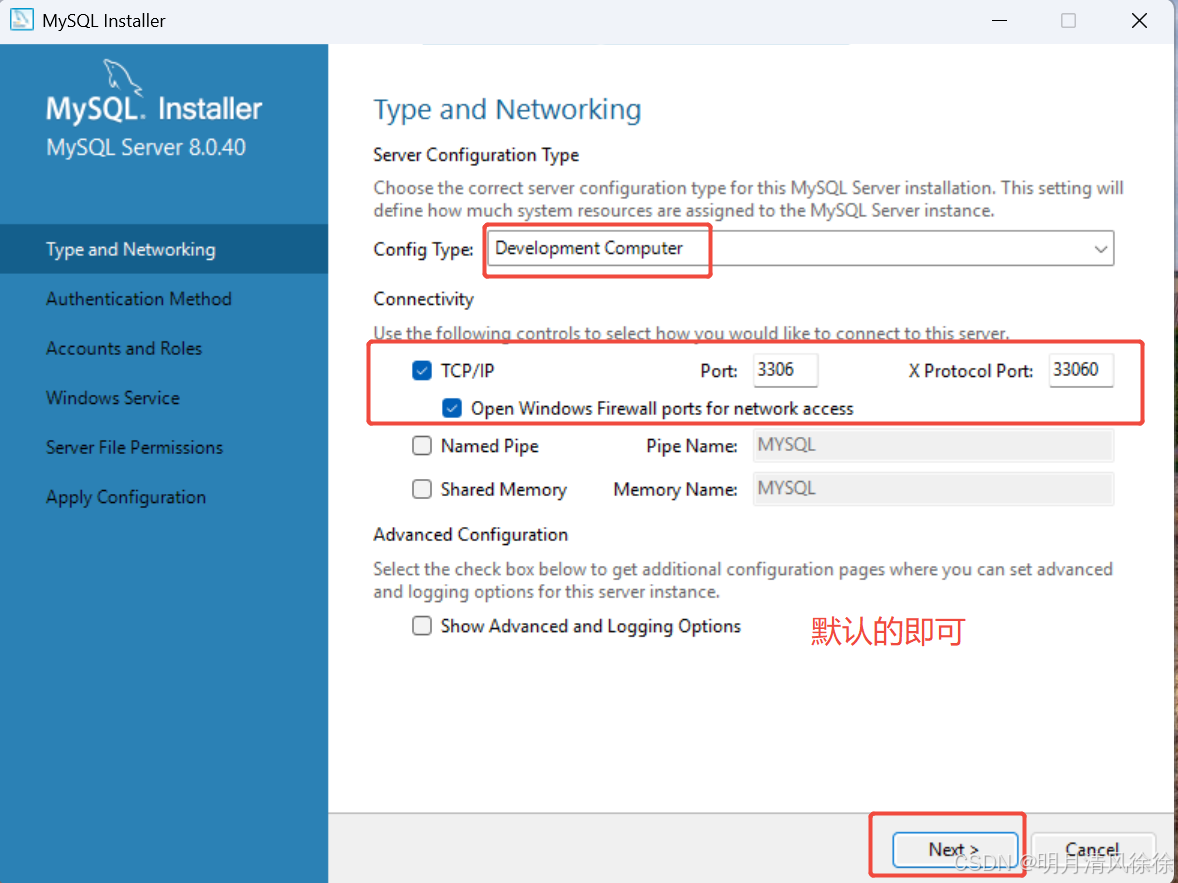1178x883 pixels.
Task: Click the MySQL Installer title bar icon
Action: pos(21,20)
